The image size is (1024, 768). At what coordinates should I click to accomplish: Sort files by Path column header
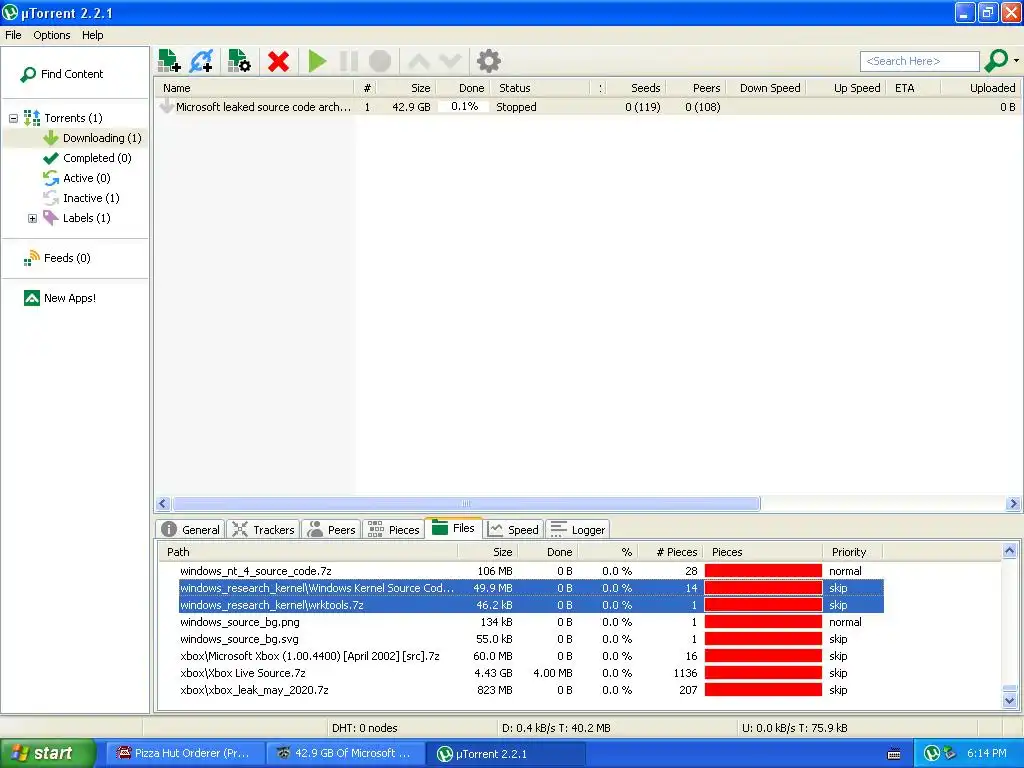pyautogui.click(x=308, y=552)
